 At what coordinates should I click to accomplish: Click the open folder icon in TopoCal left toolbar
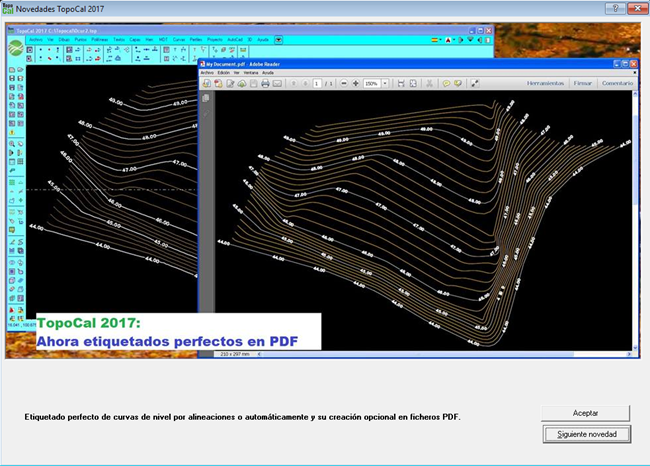pos(20,70)
